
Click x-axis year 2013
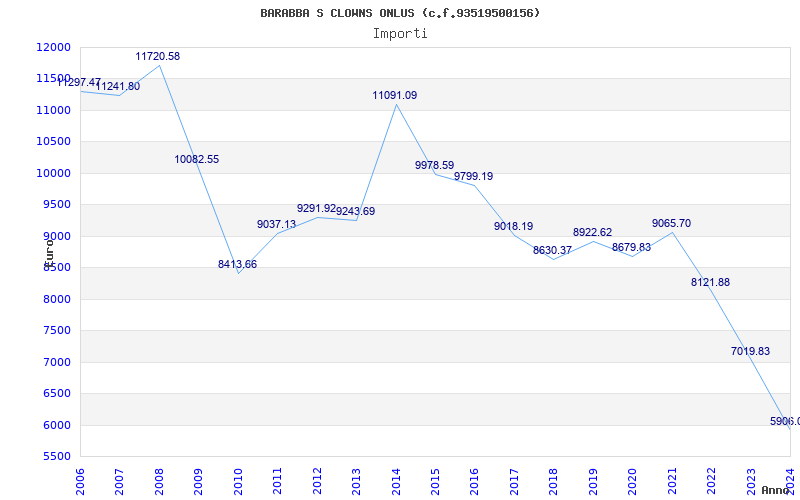pyautogui.click(x=356, y=481)
